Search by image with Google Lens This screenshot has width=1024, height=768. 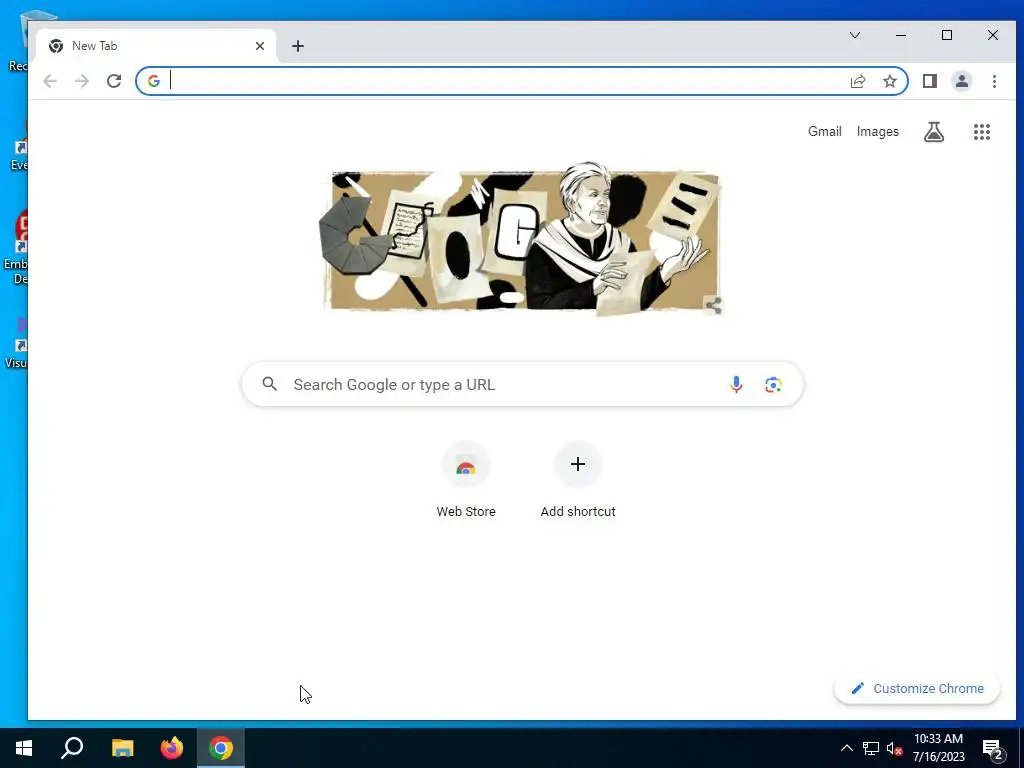click(773, 385)
